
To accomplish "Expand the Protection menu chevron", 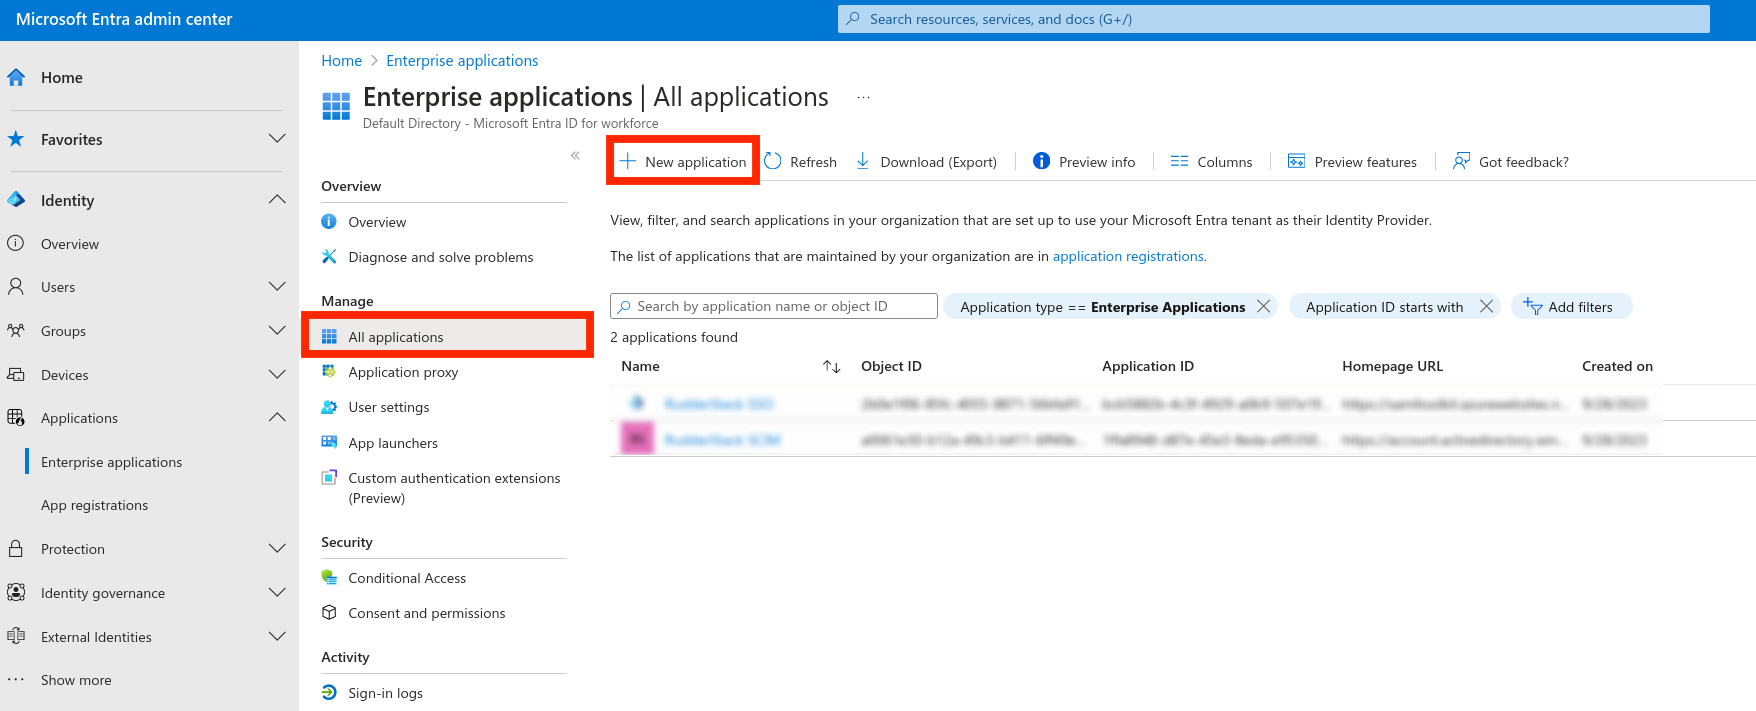I will coord(277,549).
